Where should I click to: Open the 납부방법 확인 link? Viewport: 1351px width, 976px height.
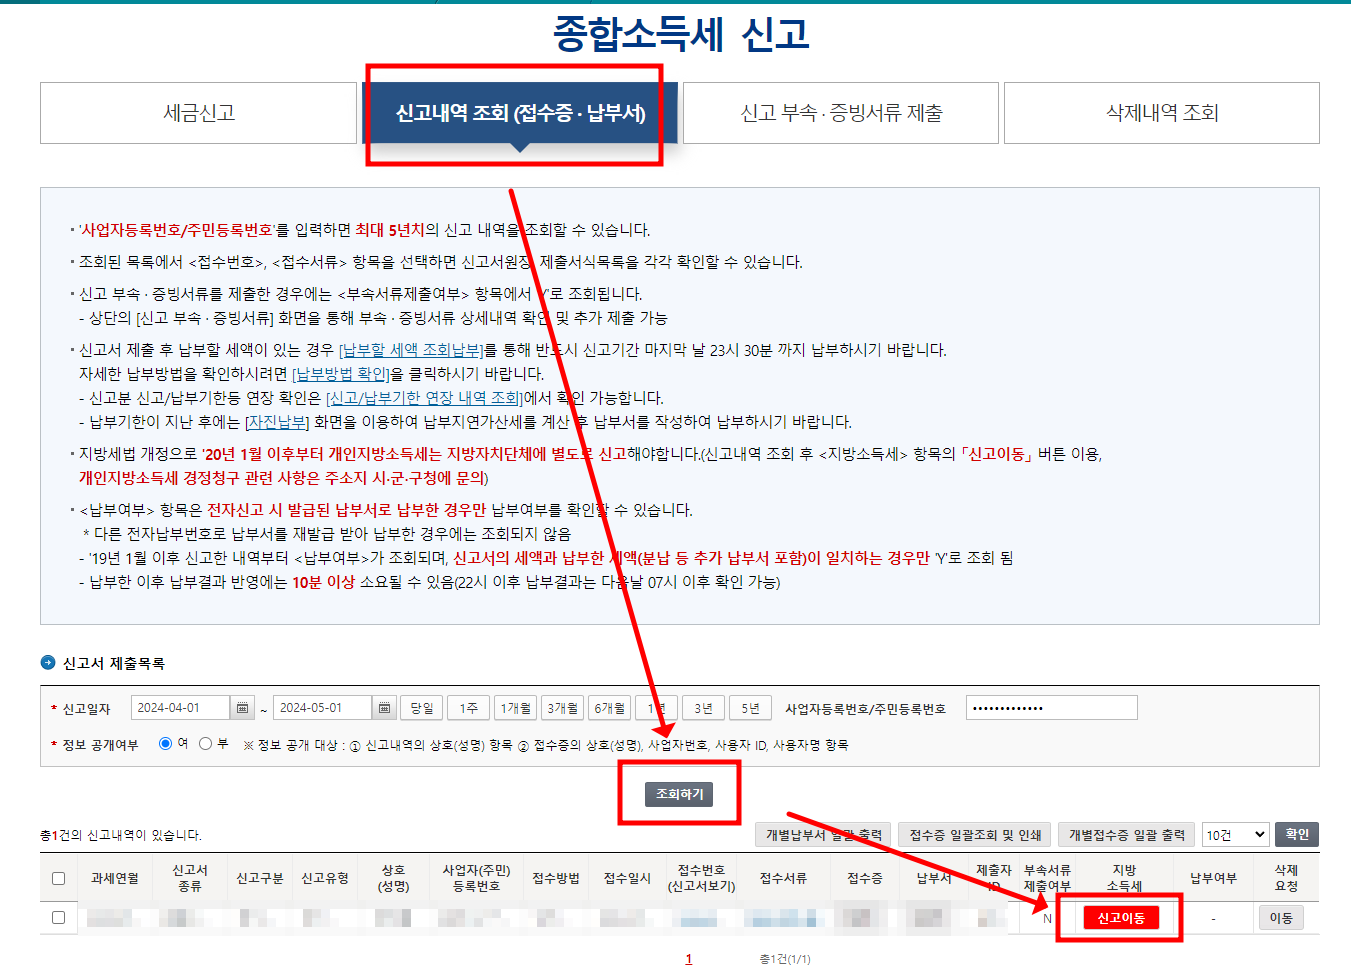coord(340,376)
